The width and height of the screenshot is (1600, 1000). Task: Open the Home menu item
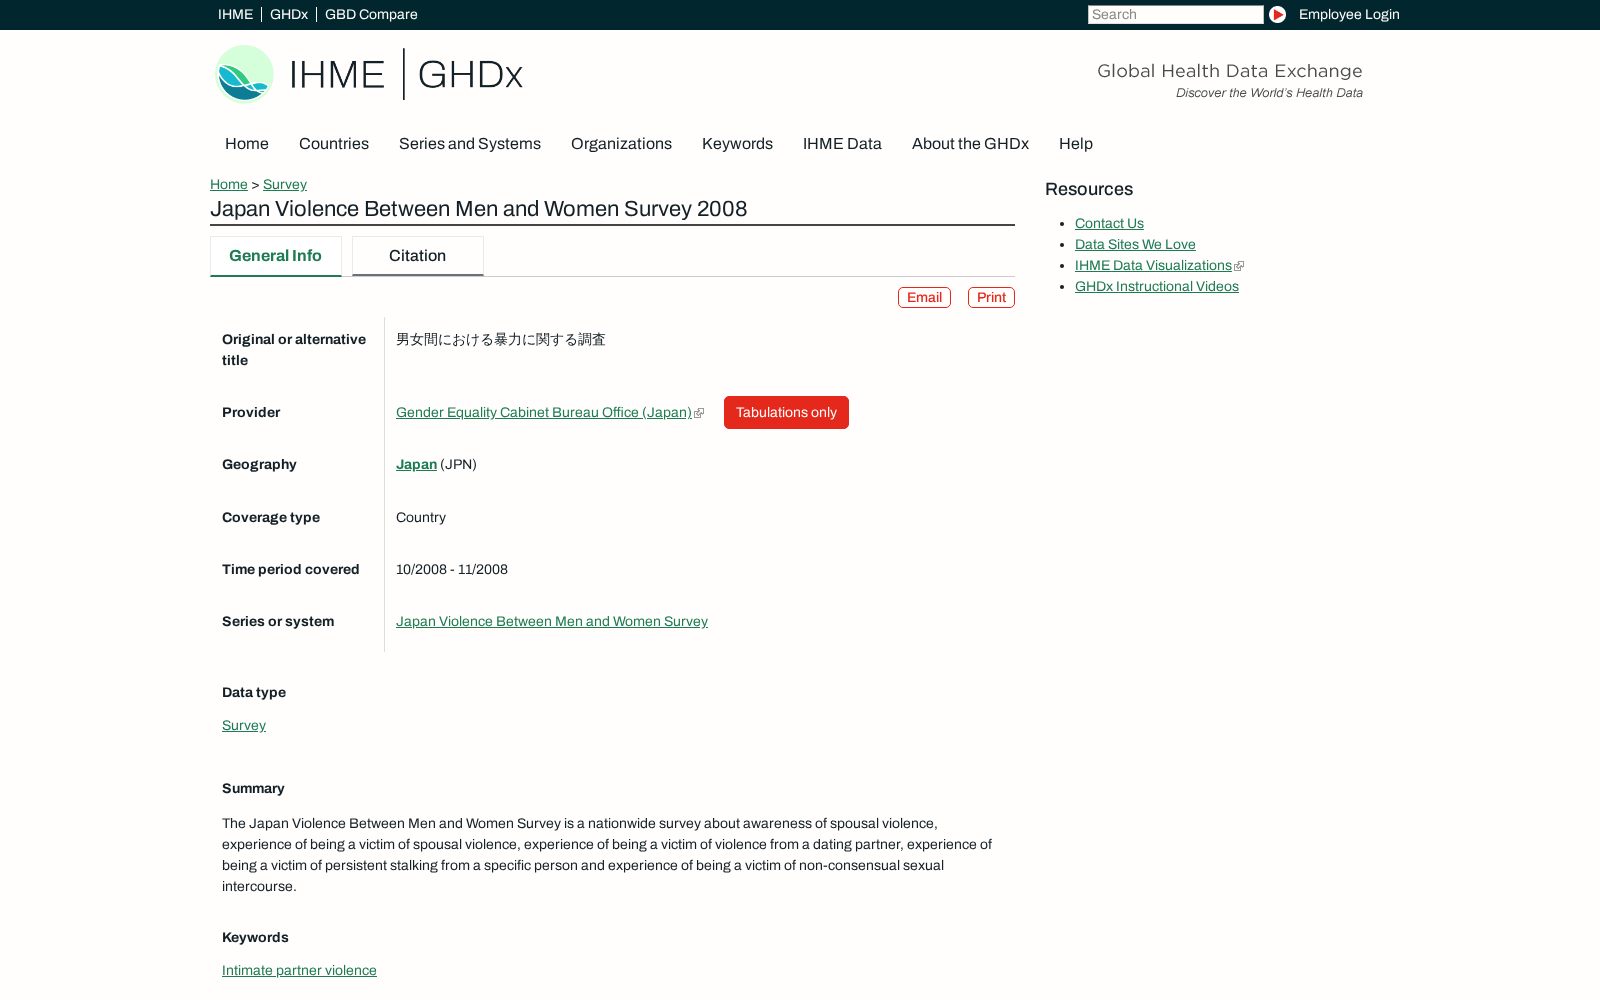click(x=247, y=144)
